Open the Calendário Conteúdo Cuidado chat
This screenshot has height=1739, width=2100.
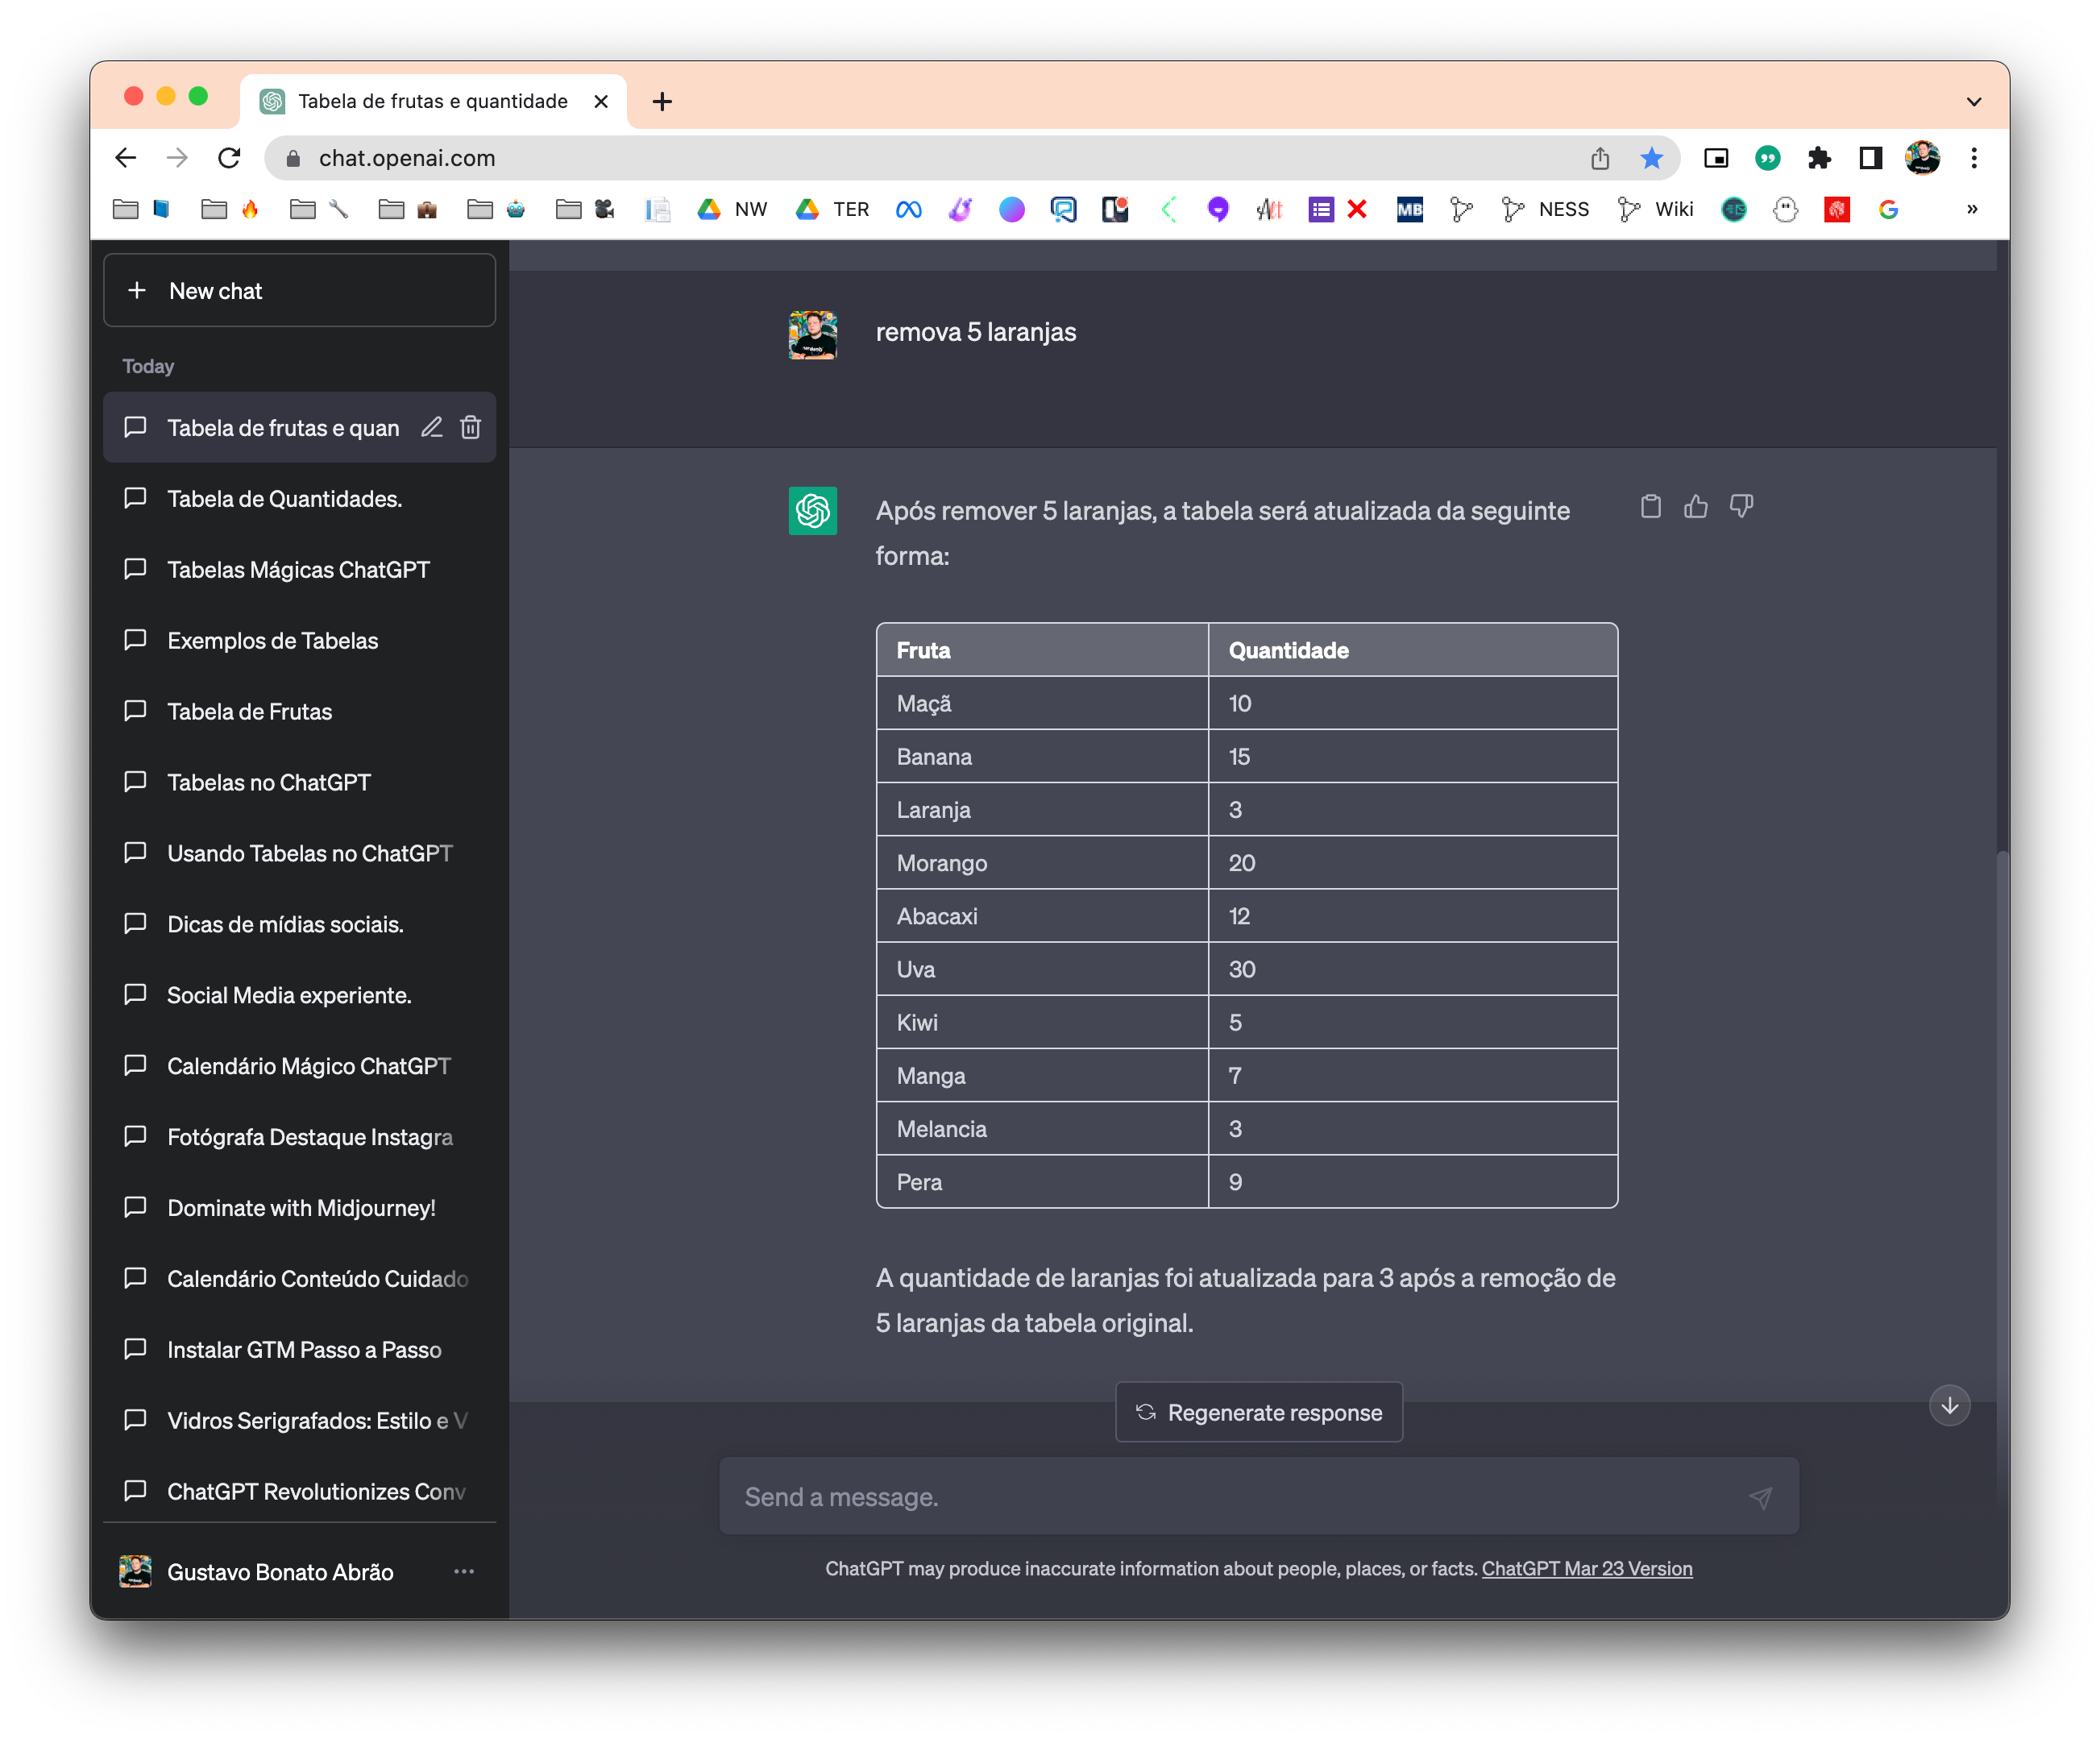pyautogui.click(x=300, y=1279)
